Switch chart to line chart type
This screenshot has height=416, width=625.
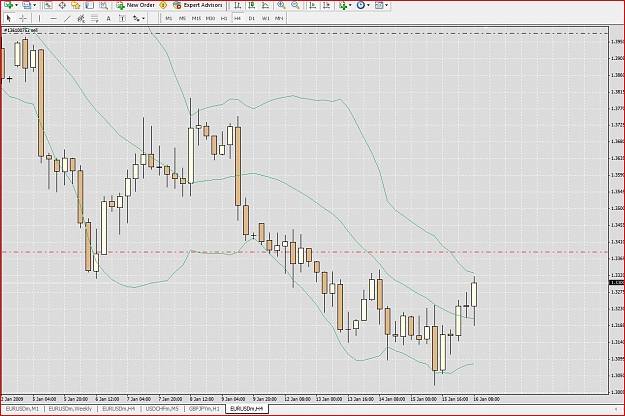pyautogui.click(x=265, y=5)
